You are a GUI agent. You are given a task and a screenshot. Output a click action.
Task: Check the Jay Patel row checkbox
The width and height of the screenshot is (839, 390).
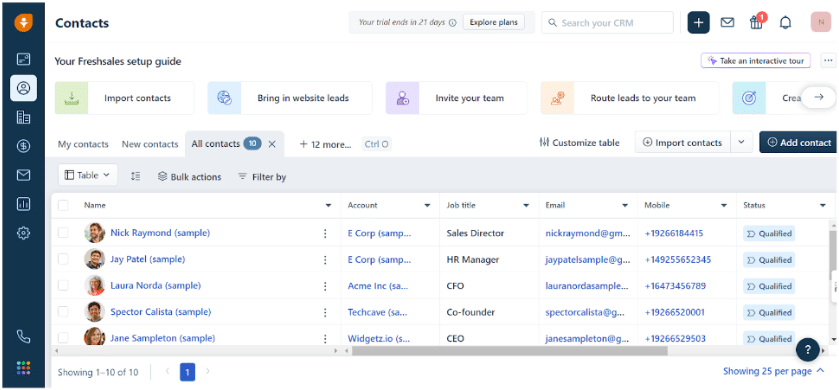63,259
